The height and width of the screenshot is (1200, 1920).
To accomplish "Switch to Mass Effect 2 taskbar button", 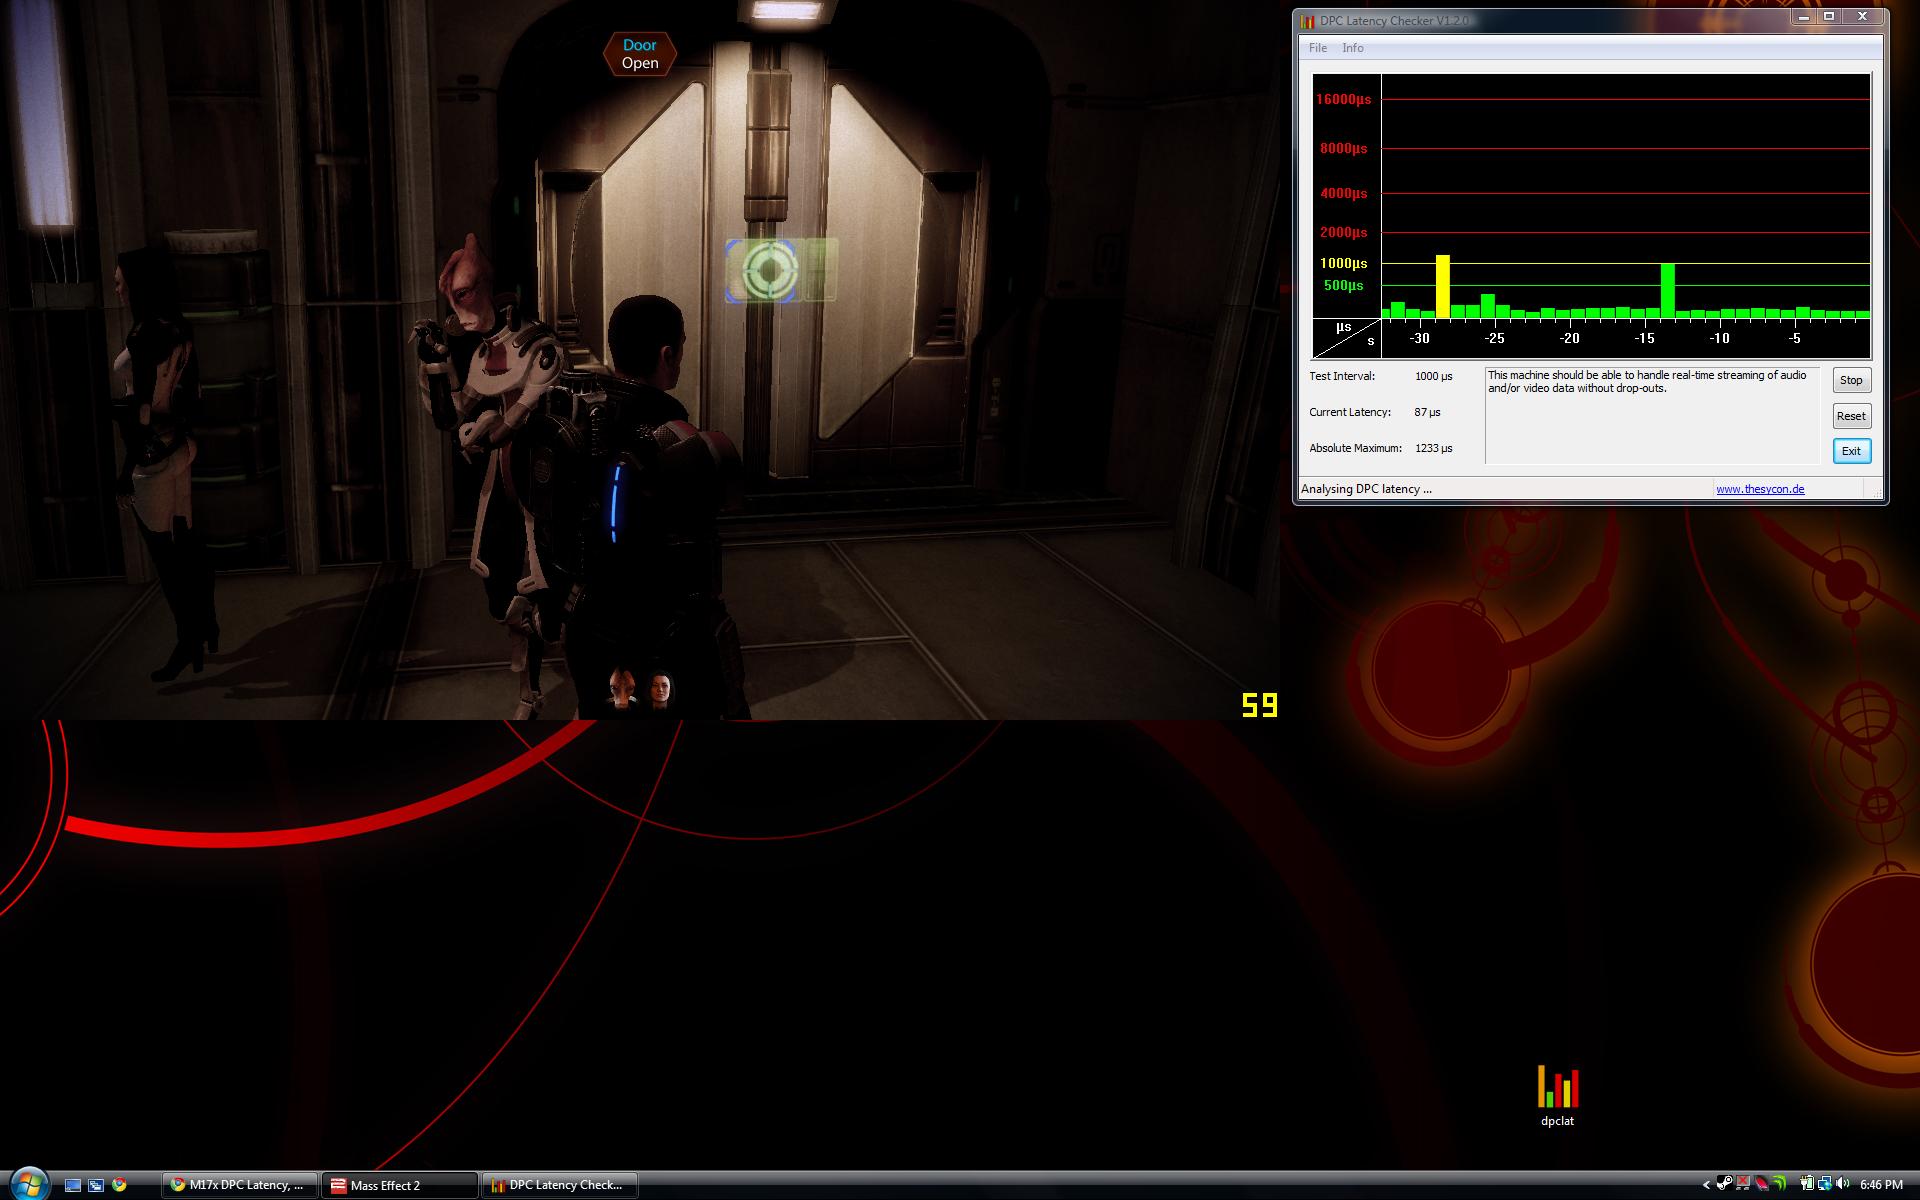I will coord(399,1185).
